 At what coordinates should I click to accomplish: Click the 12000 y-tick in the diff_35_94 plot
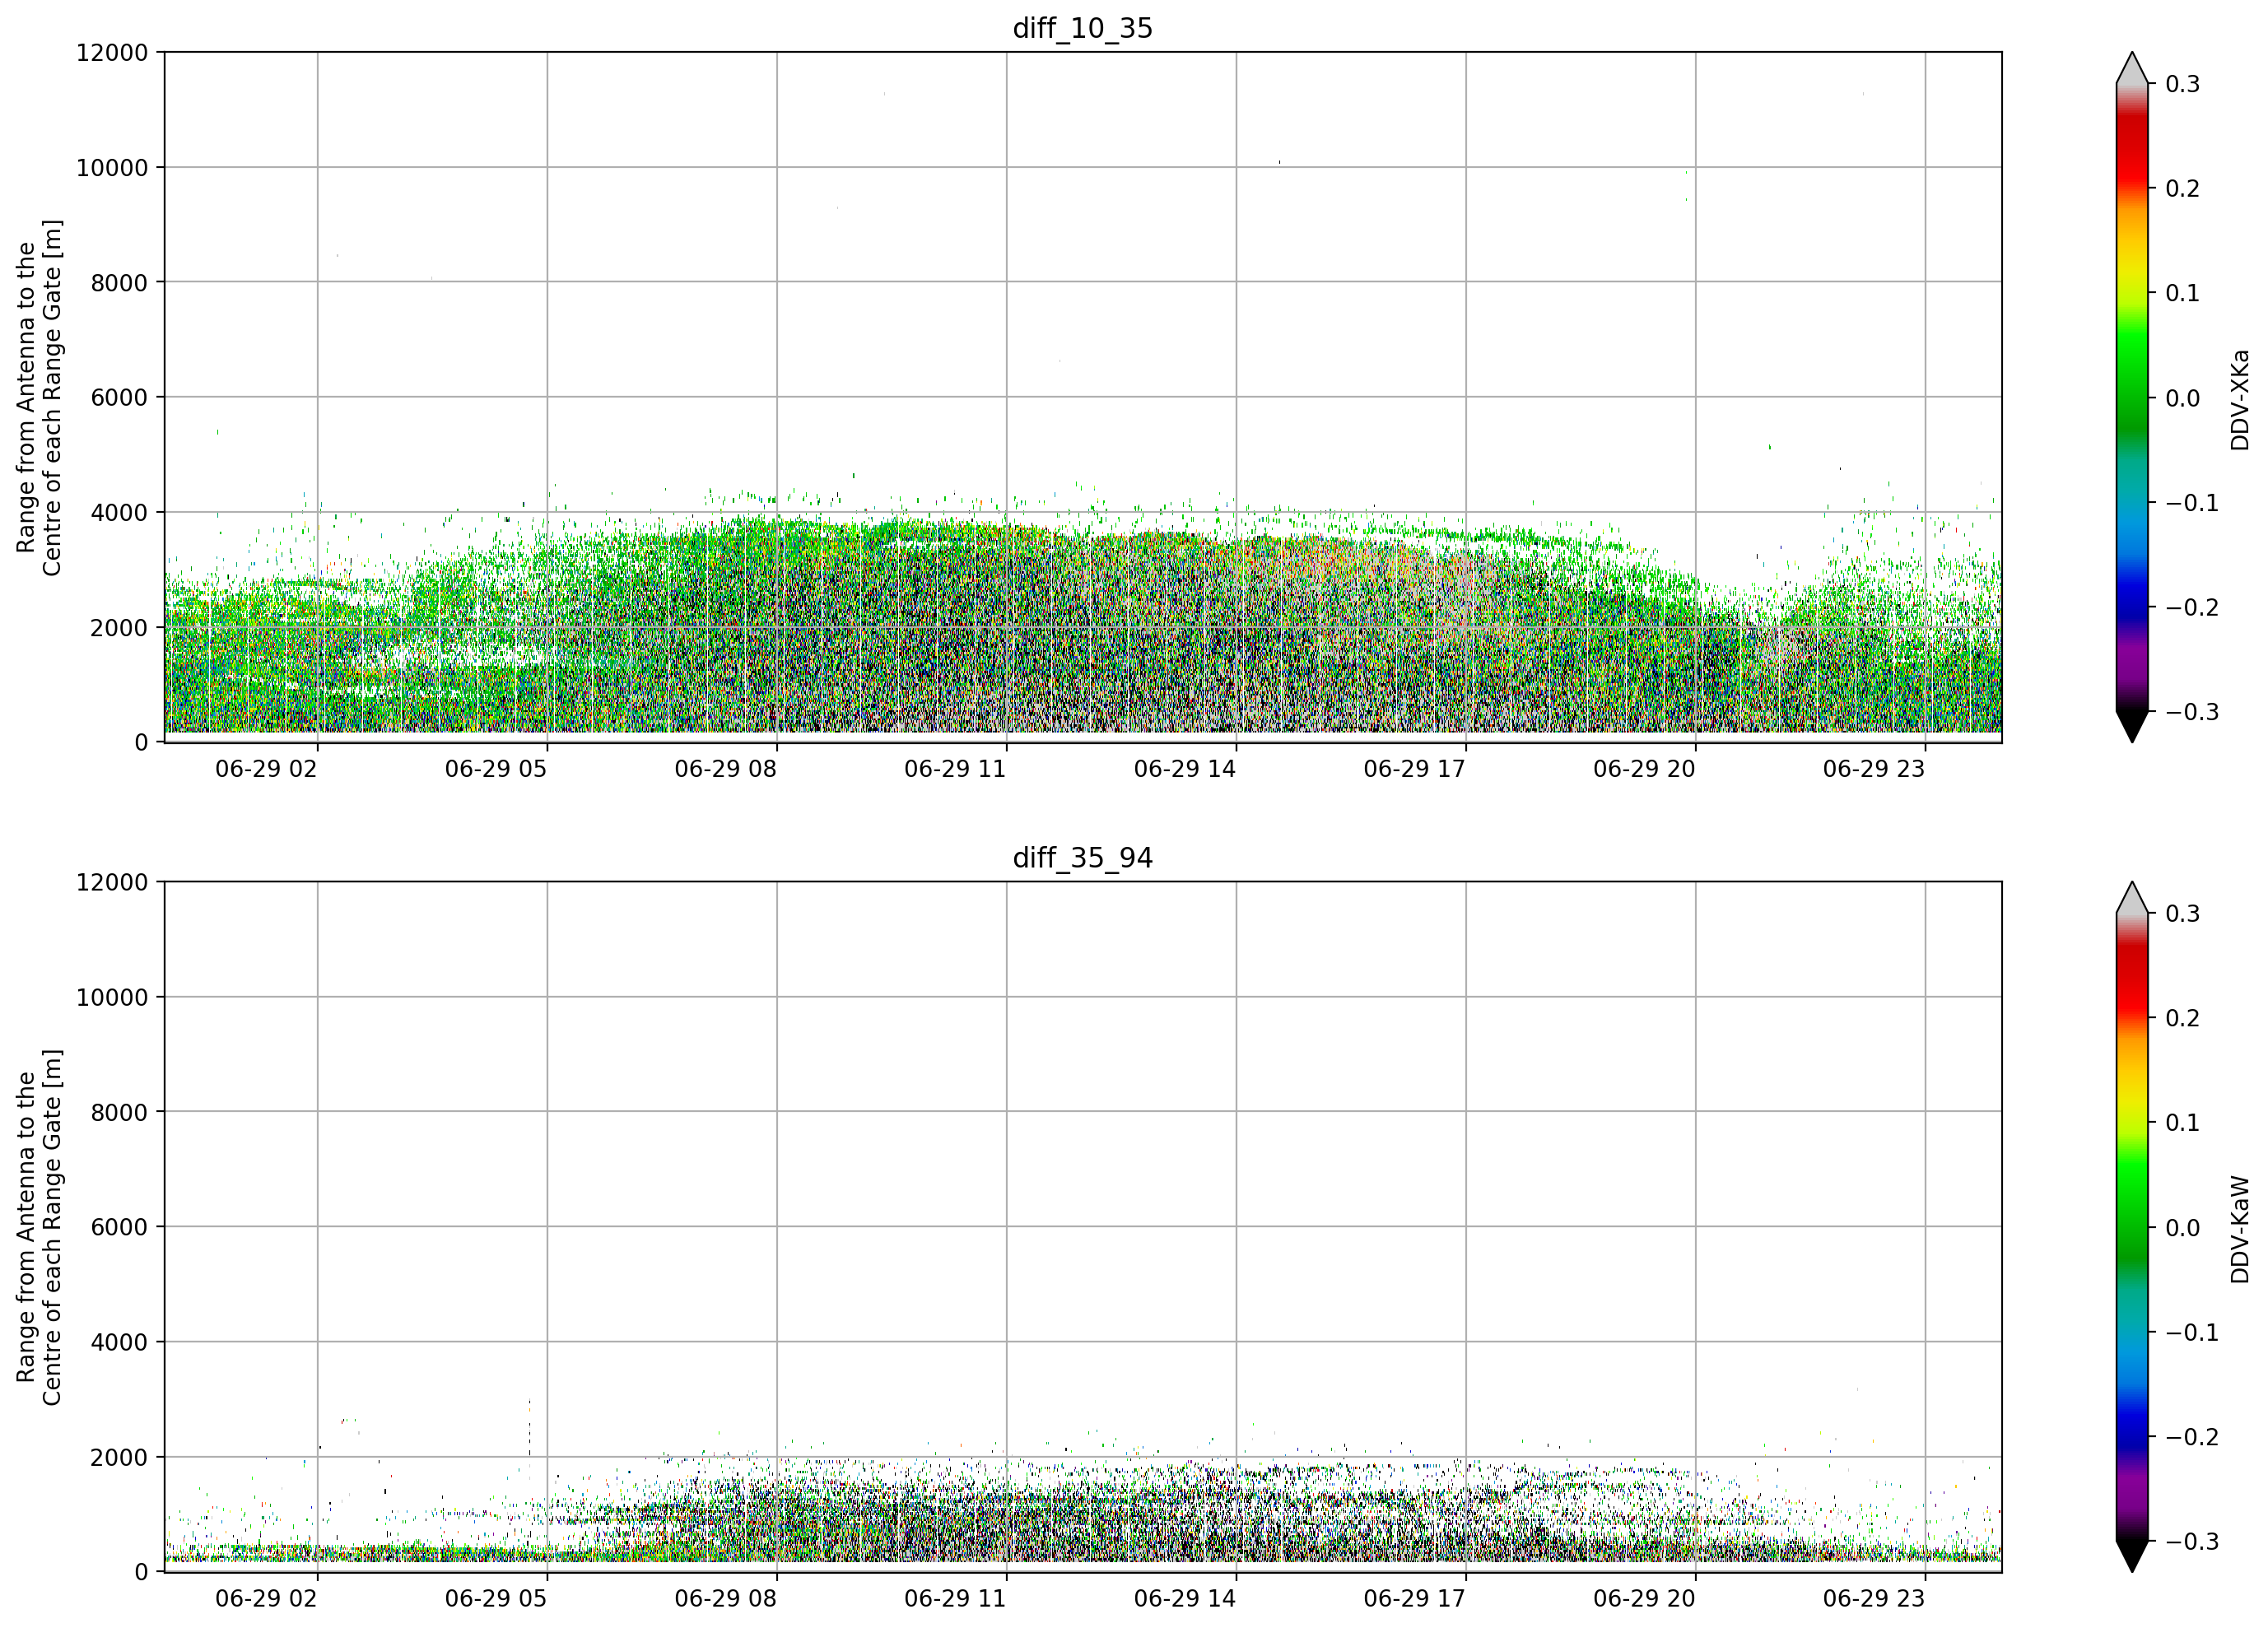click(112, 882)
